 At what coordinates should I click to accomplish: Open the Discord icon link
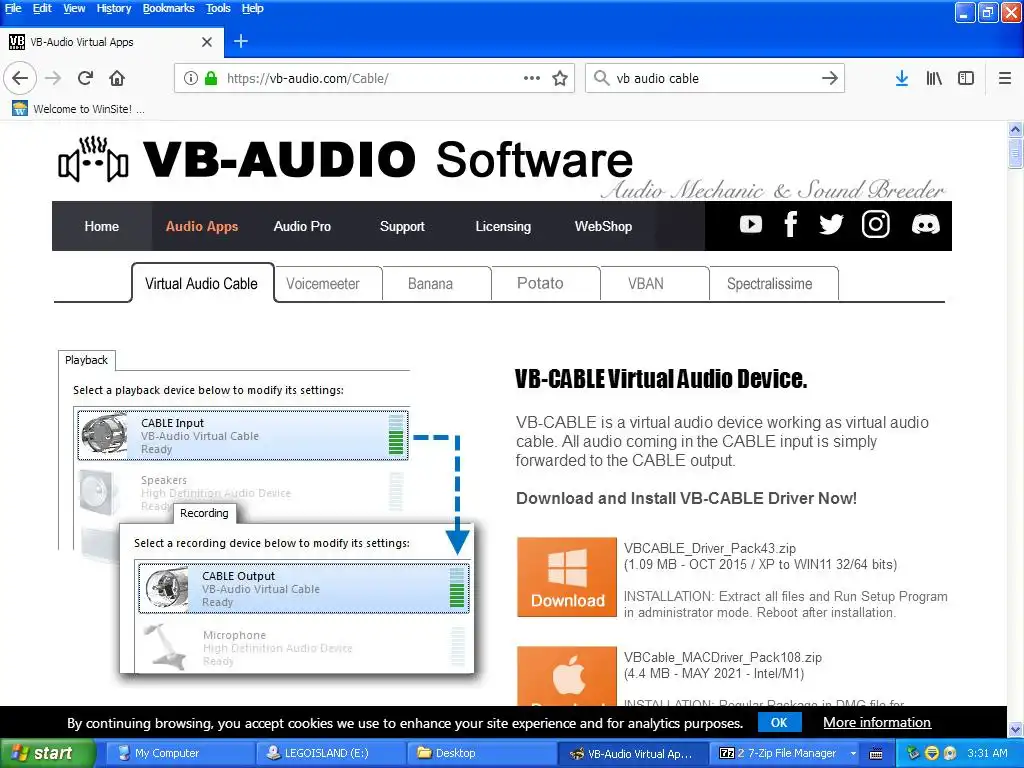(925, 224)
